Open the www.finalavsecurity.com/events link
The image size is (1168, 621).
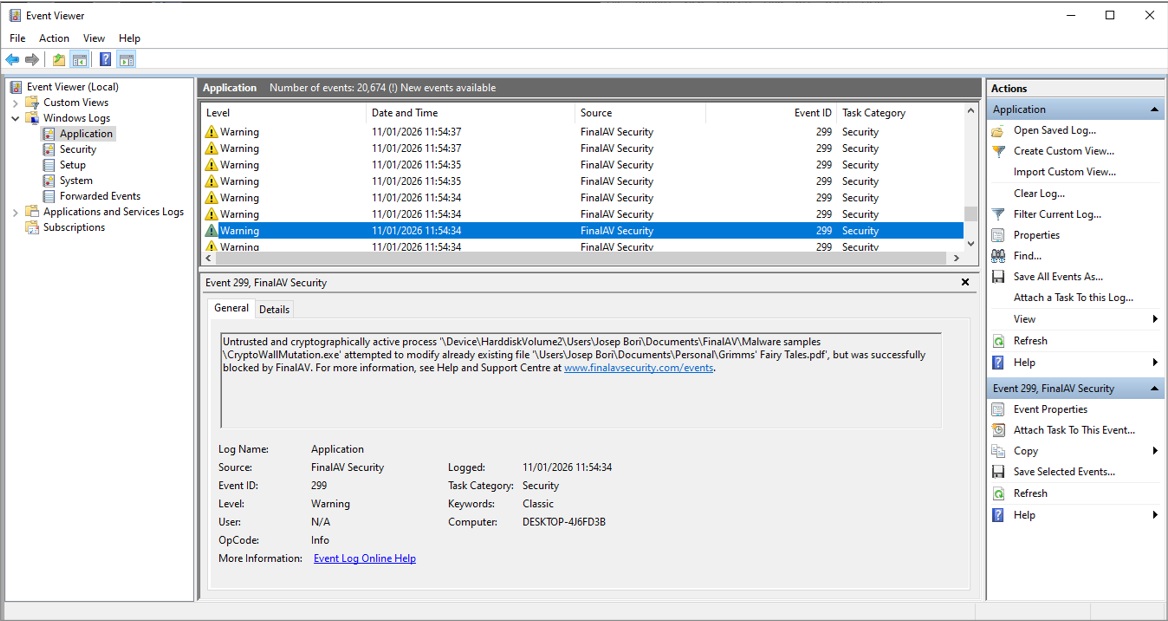pos(638,367)
